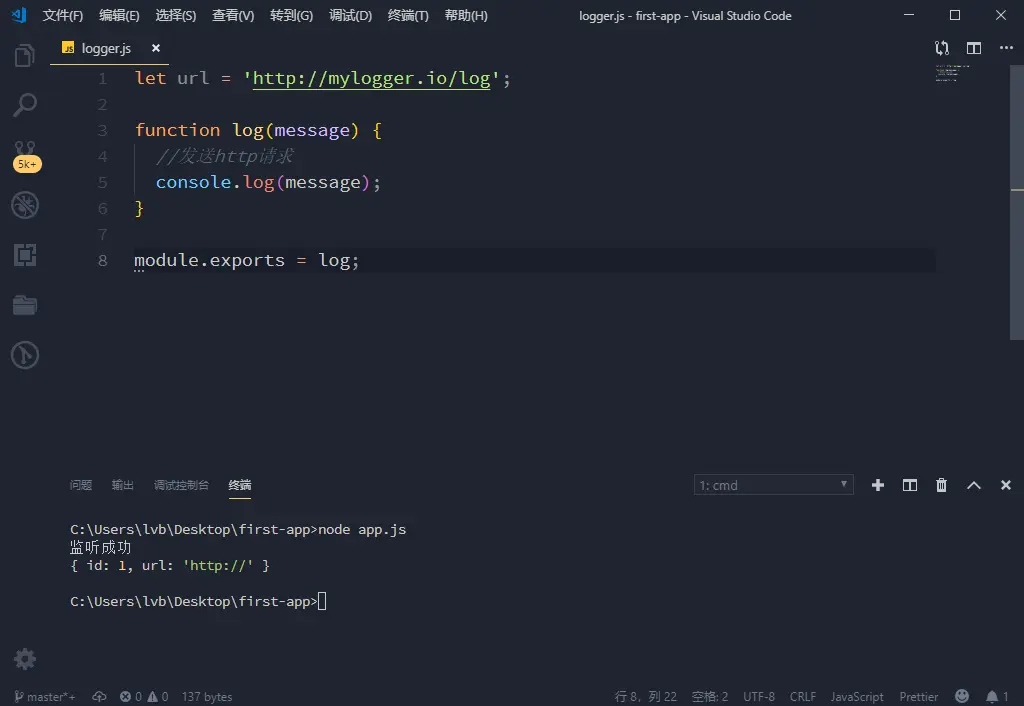Click the http://mylogger.io/log link in code
Viewport: 1024px width, 706px height.
click(x=371, y=78)
